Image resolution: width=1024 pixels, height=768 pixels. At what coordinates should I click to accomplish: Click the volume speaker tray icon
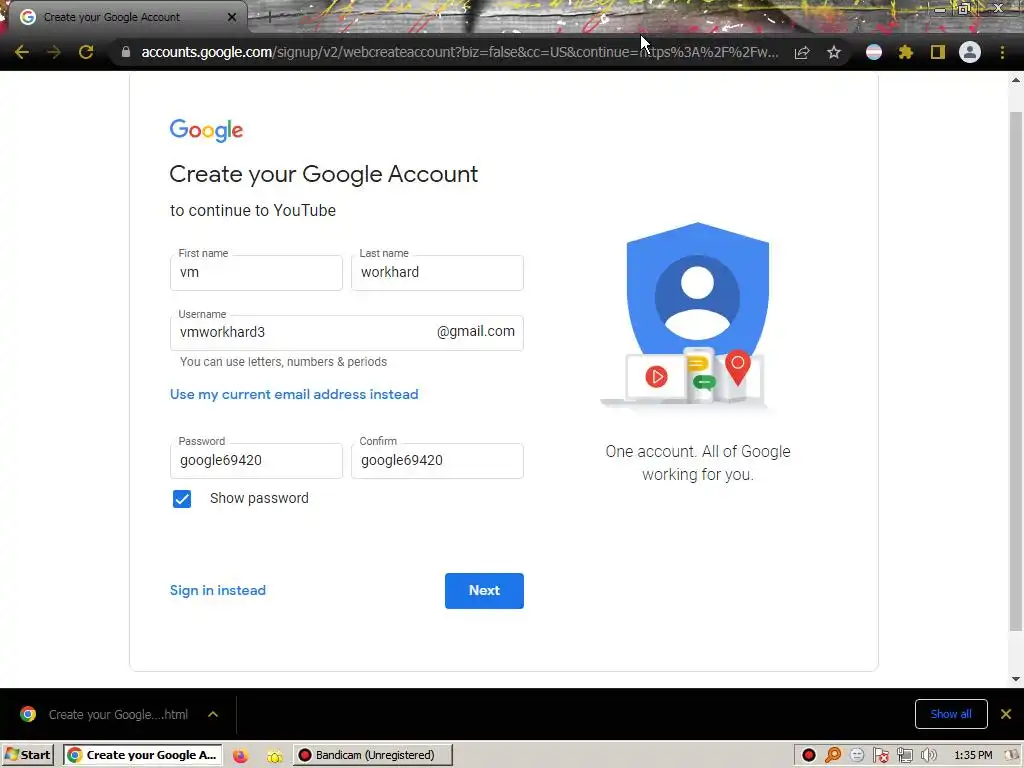click(929, 756)
